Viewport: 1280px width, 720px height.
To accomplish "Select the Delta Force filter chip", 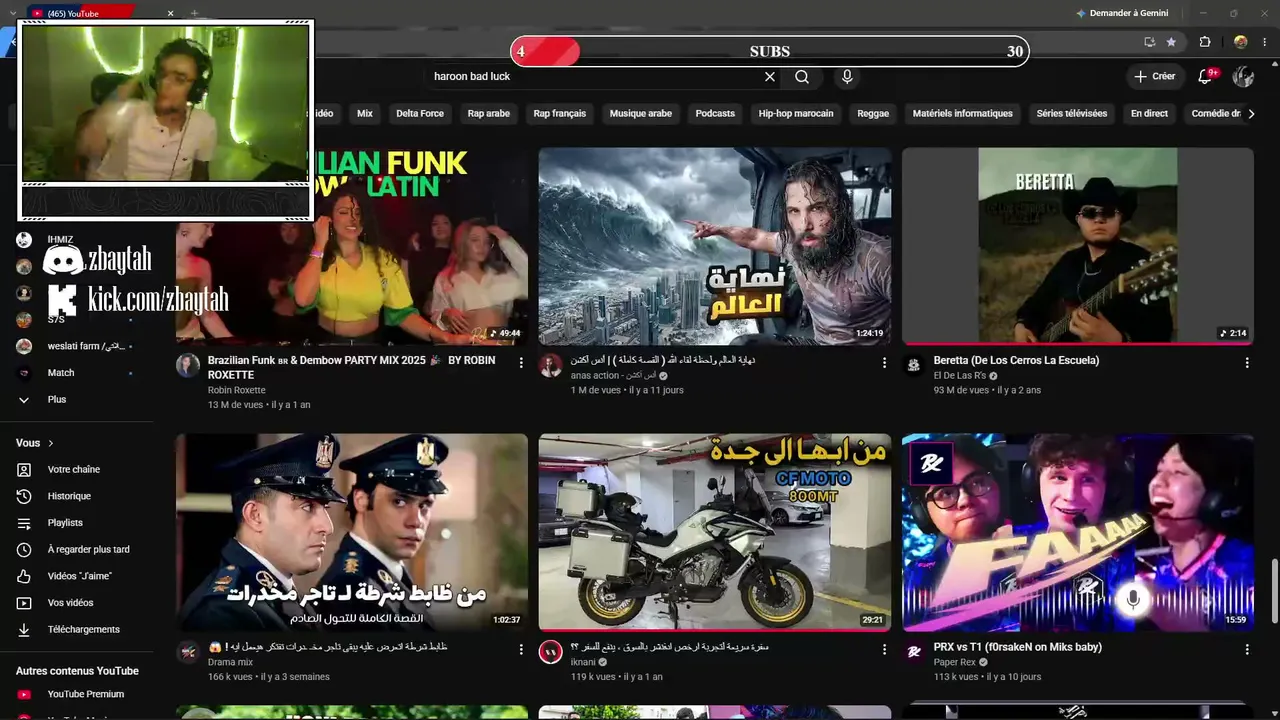I will pos(420,114).
